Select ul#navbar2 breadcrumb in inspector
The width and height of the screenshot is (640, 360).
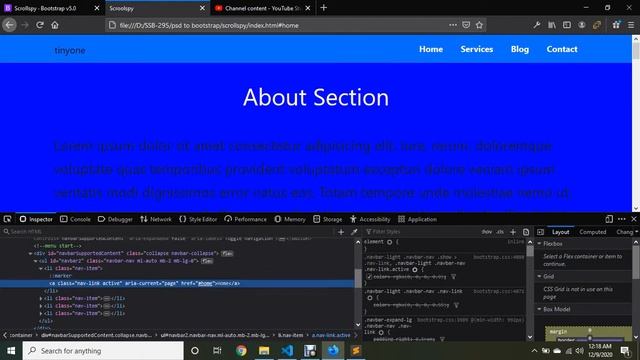click(215, 335)
